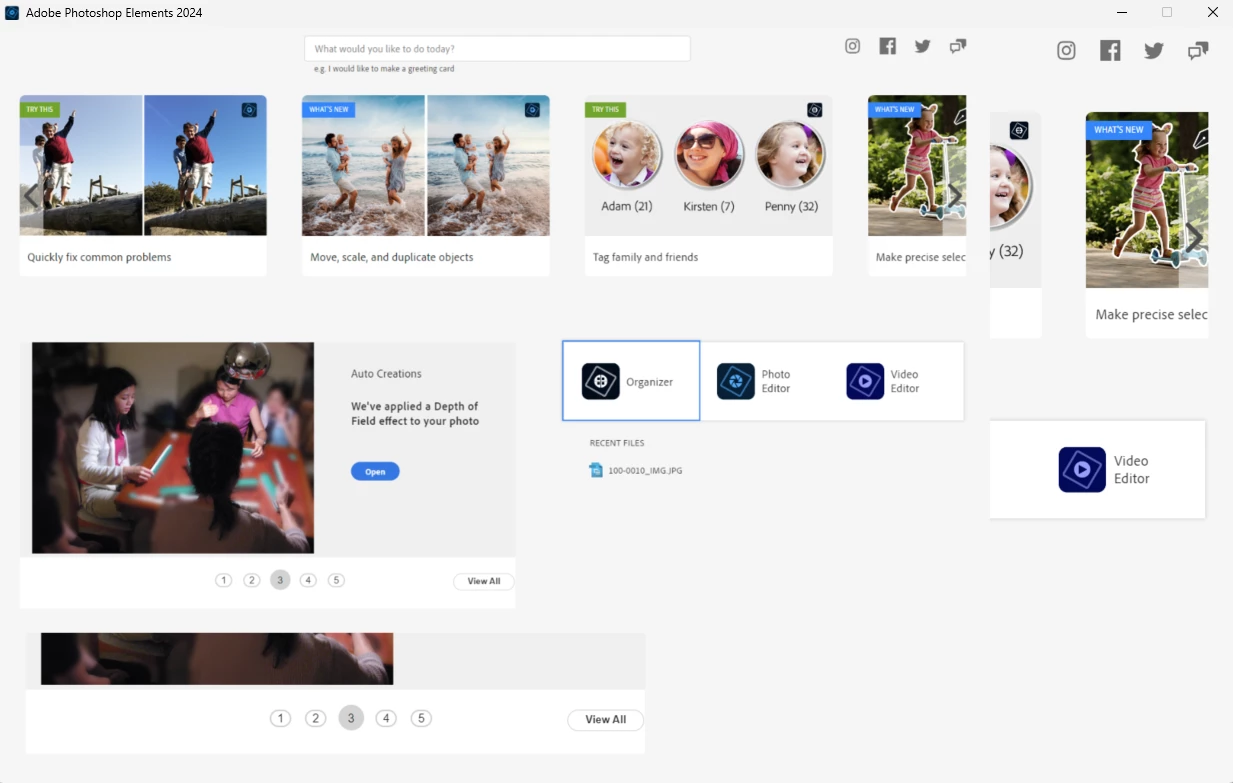The image size is (1233, 783).
Task: Click Organizer badge on Tag family card
Action: click(815, 110)
